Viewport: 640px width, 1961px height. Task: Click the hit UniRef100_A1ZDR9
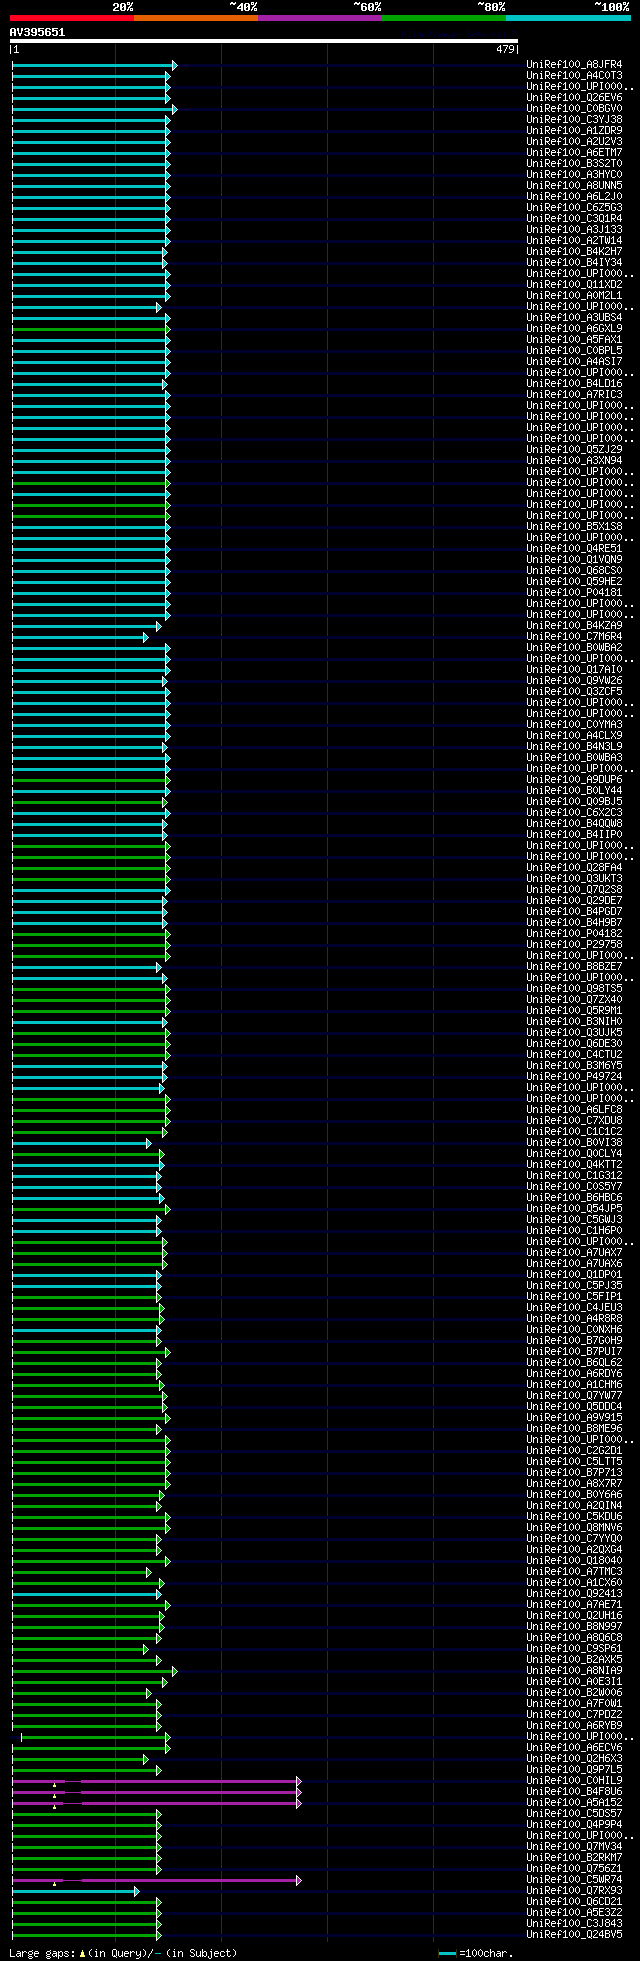pos(574,131)
